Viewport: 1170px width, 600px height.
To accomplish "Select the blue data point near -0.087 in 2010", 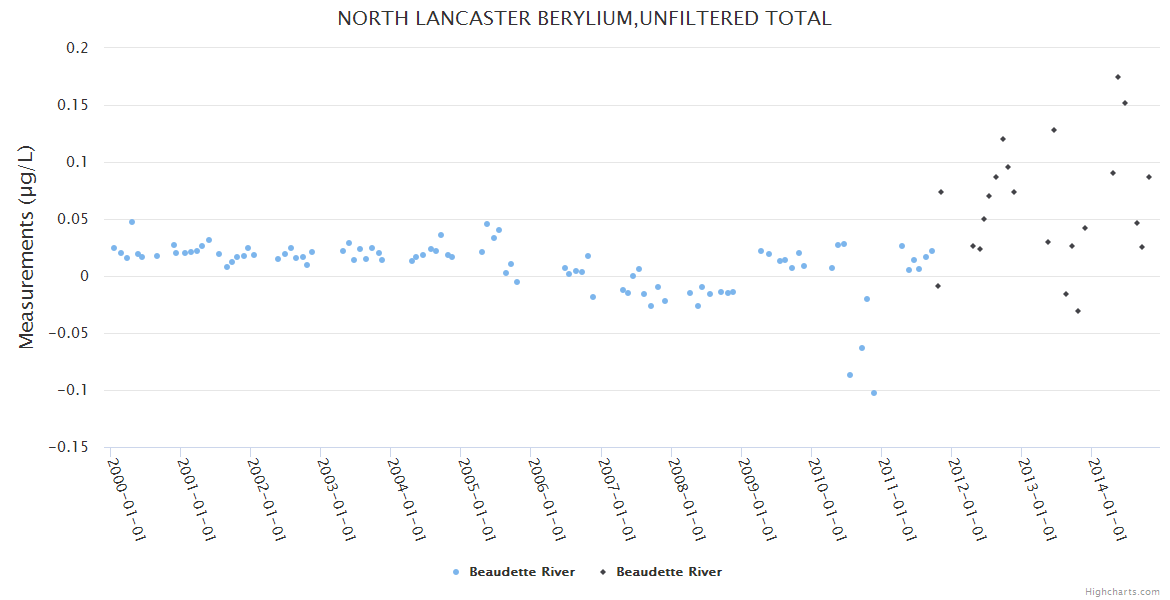I will click(x=850, y=375).
